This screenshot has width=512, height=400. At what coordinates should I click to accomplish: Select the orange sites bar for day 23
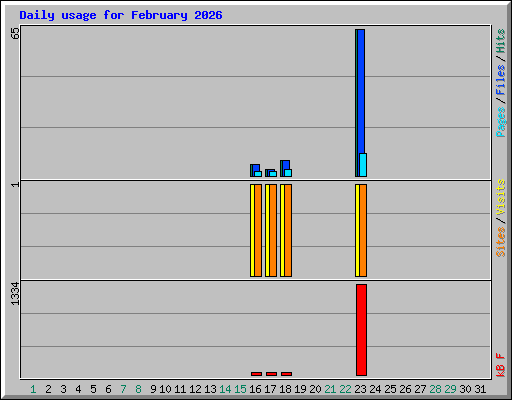pos(363,230)
